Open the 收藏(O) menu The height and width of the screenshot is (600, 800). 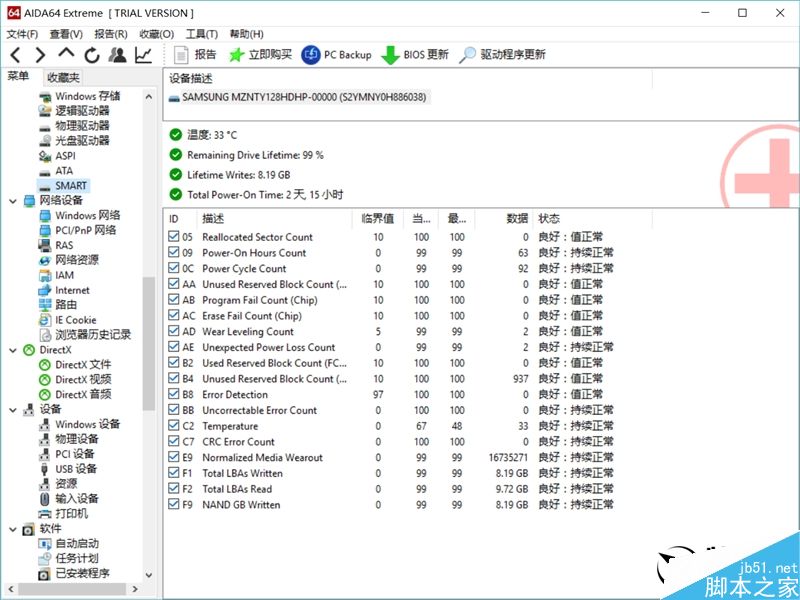pyautogui.click(x=157, y=34)
